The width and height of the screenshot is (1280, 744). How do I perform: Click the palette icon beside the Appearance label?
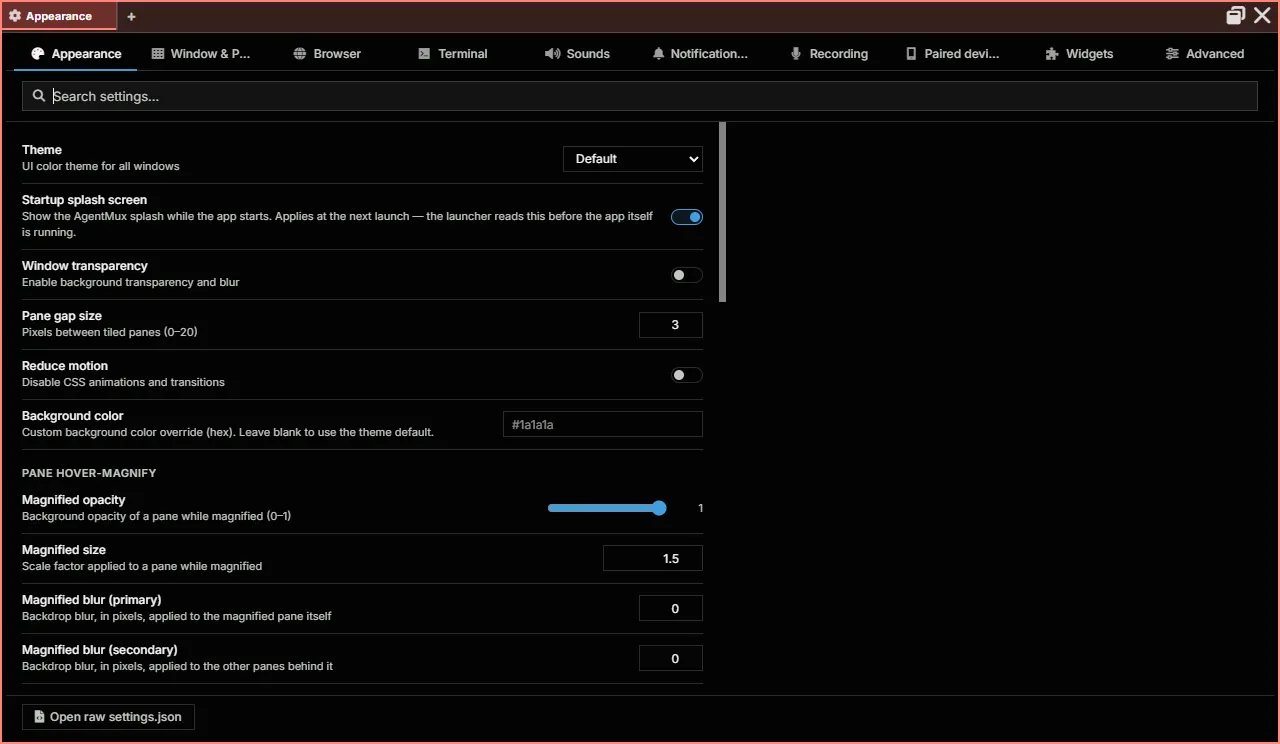tap(38, 54)
